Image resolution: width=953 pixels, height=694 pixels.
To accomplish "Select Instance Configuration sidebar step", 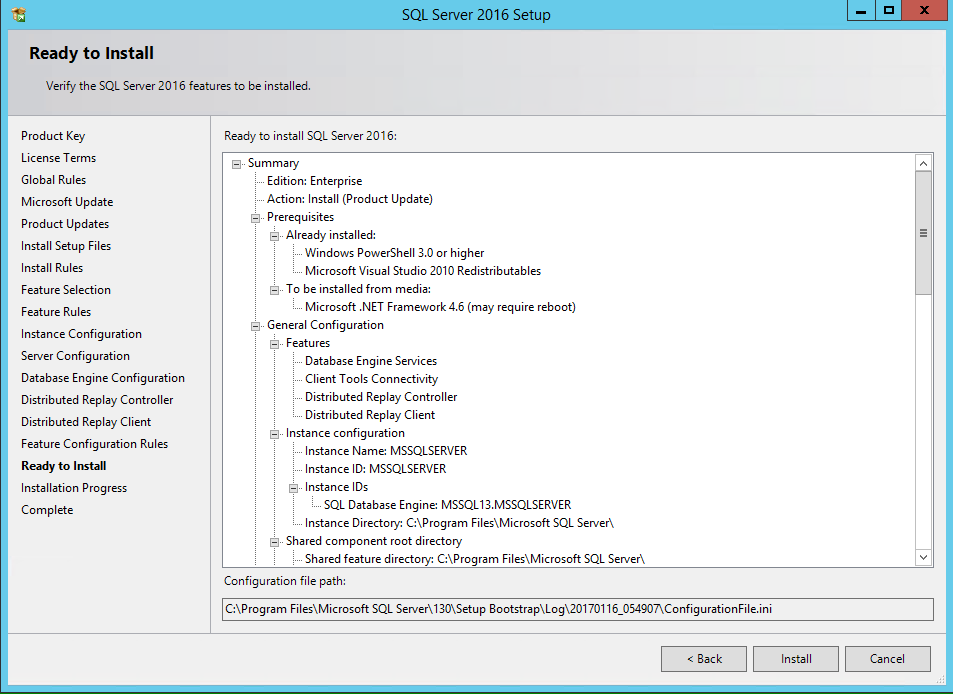I will pyautogui.click(x=81, y=334).
